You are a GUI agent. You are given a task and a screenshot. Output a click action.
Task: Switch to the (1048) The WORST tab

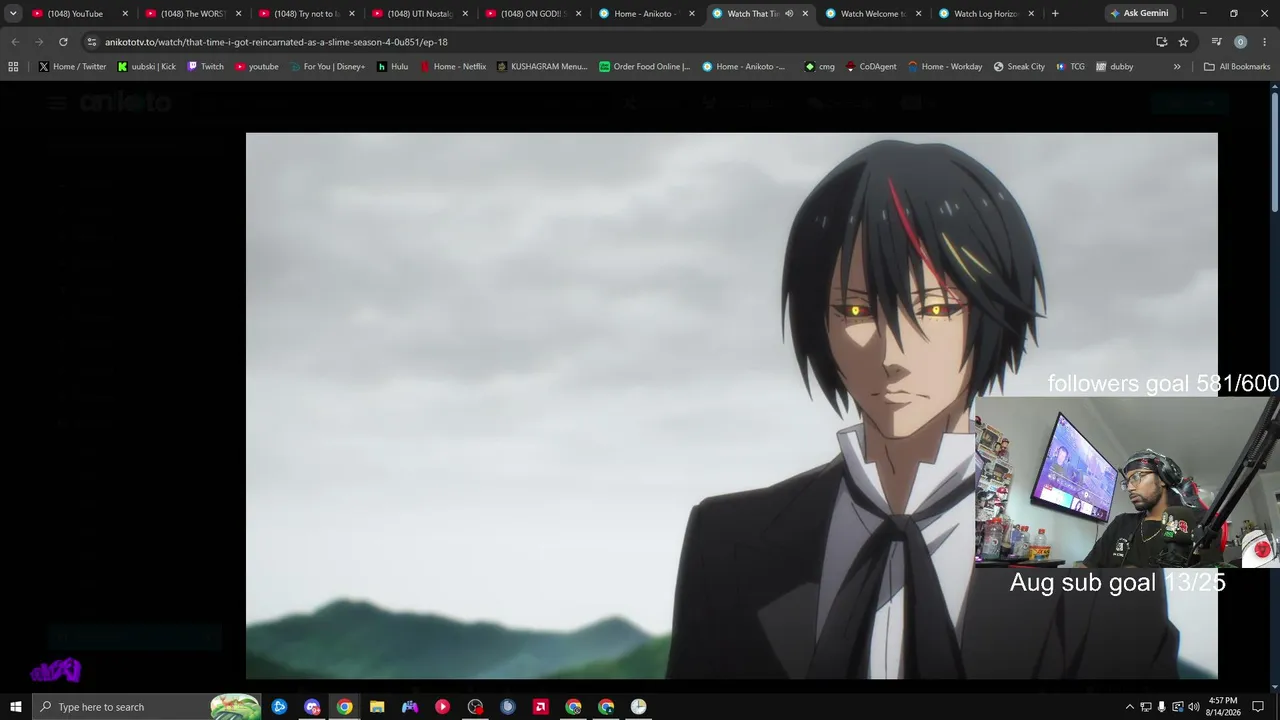[194, 14]
